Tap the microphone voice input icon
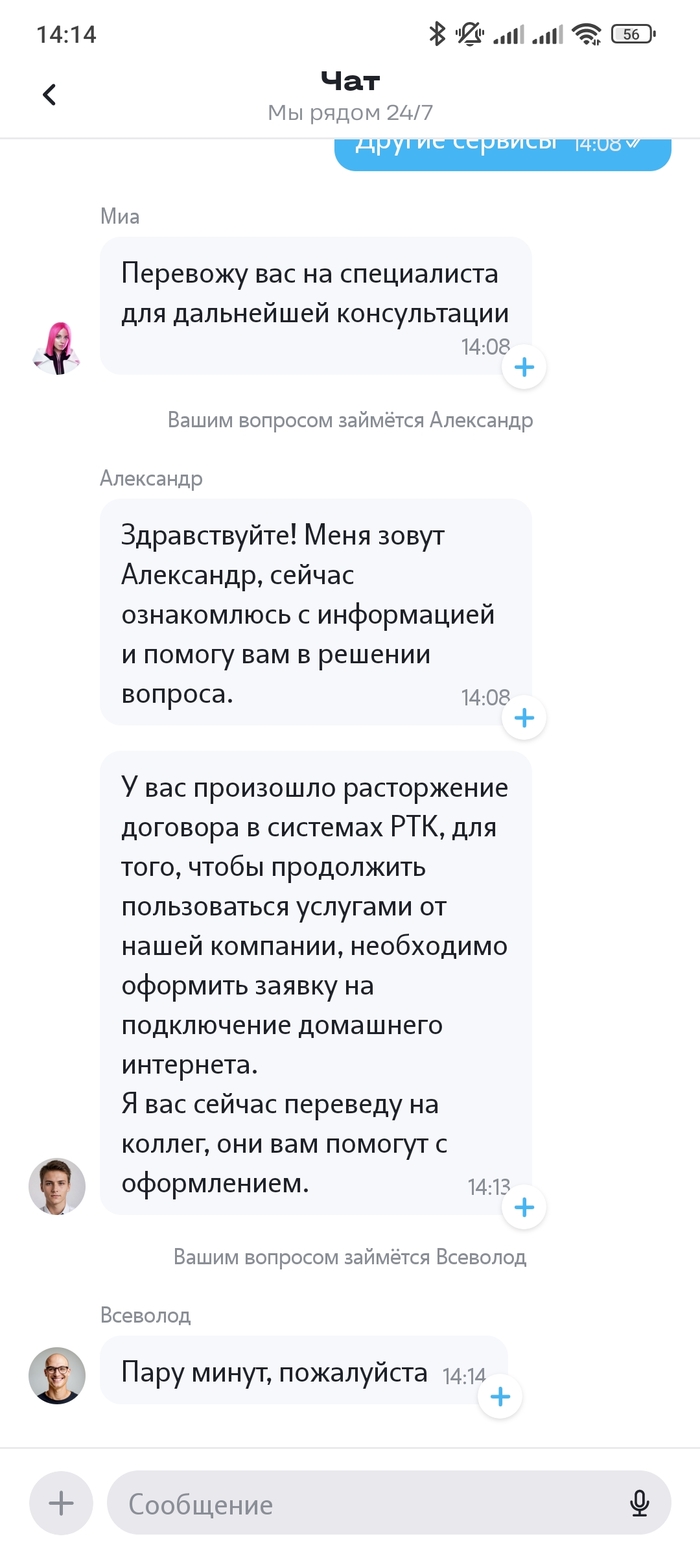The height and width of the screenshot is (1556, 700). coord(640,1503)
